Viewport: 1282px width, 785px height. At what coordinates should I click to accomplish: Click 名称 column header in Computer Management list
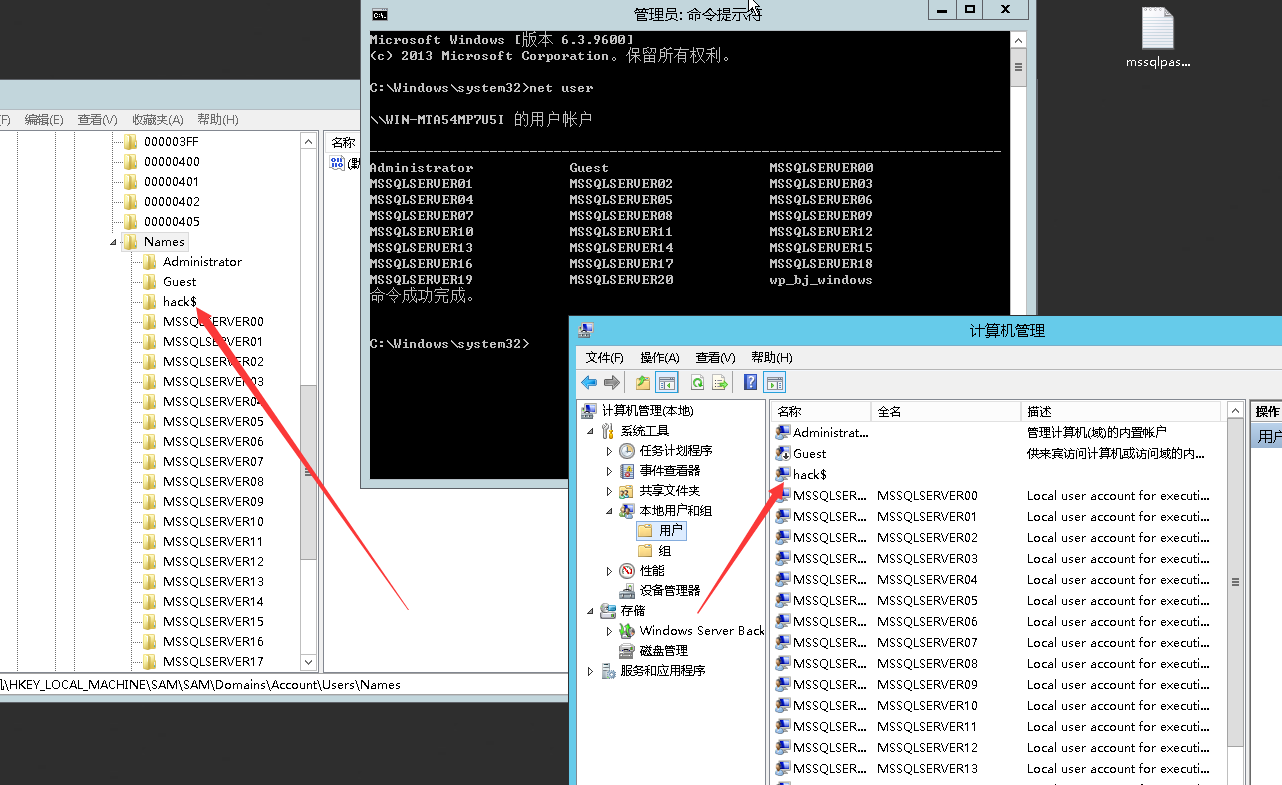click(821, 411)
